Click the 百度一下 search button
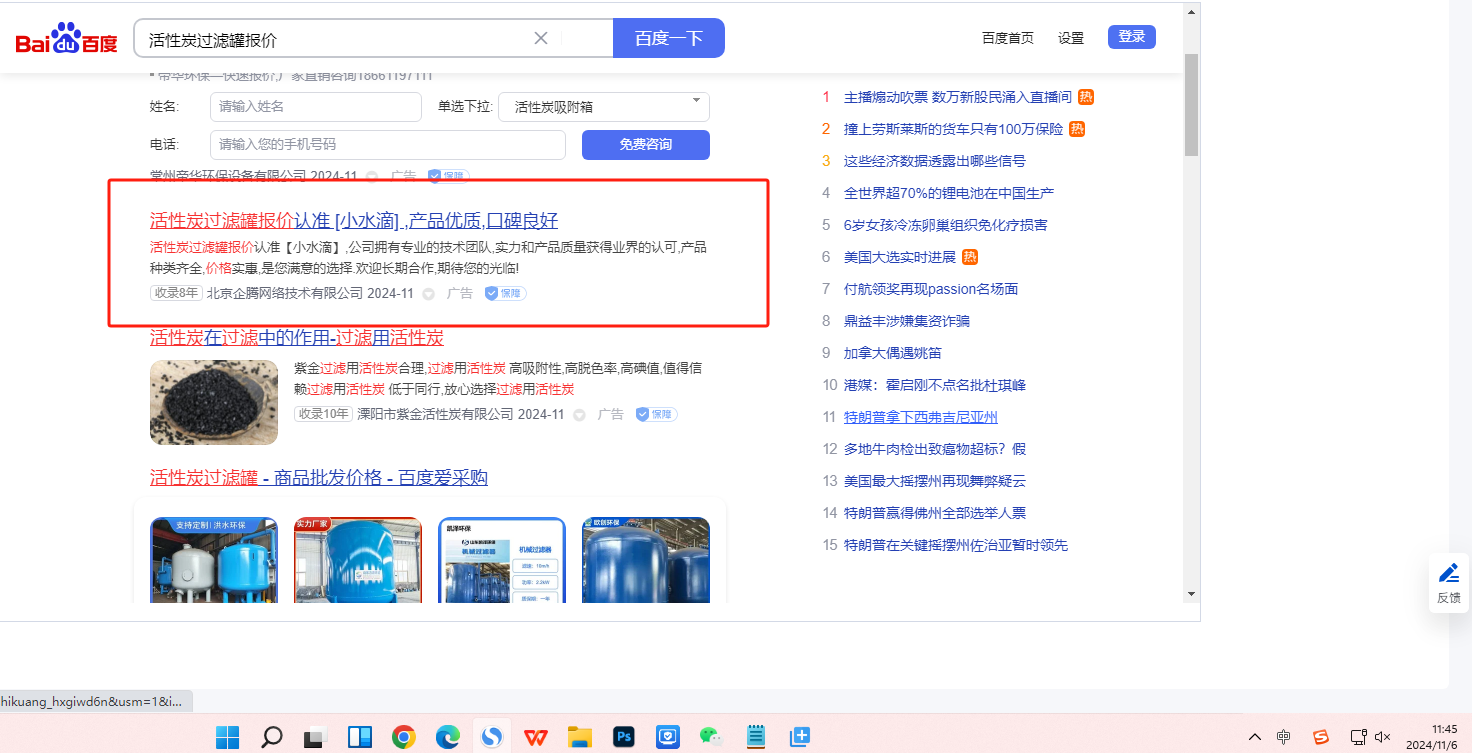The height and width of the screenshot is (753, 1472). tap(668, 39)
